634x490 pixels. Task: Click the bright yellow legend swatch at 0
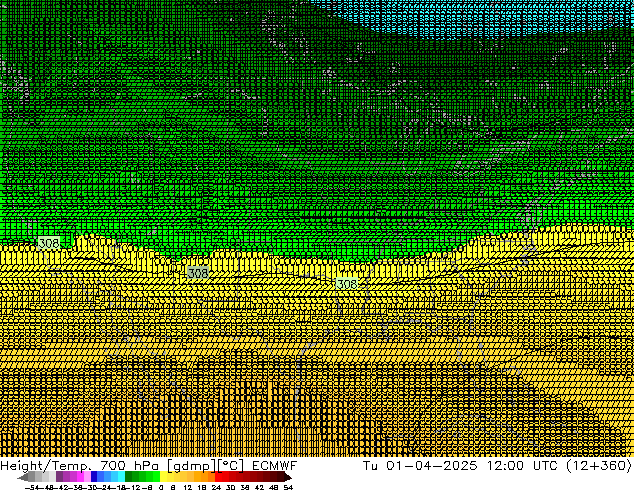(164, 477)
